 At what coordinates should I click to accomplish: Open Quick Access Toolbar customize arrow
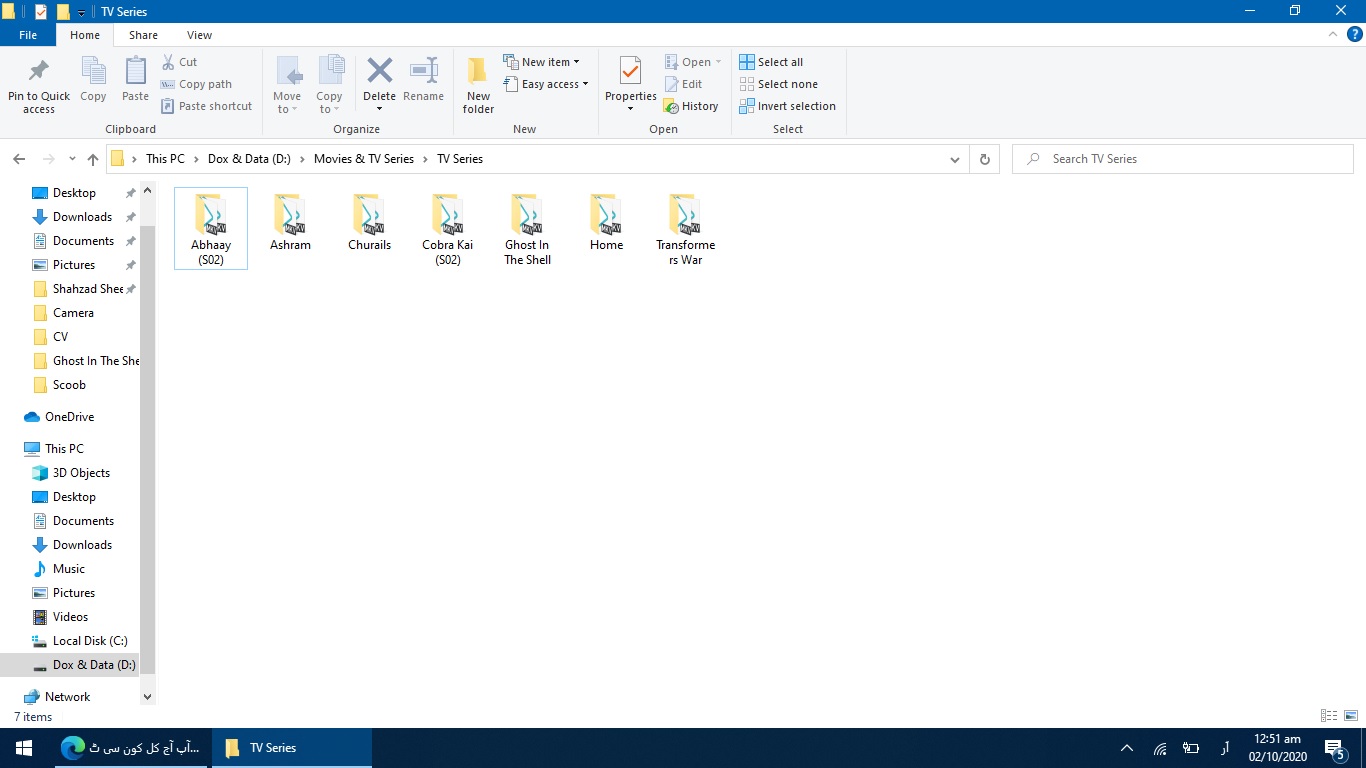(x=82, y=12)
